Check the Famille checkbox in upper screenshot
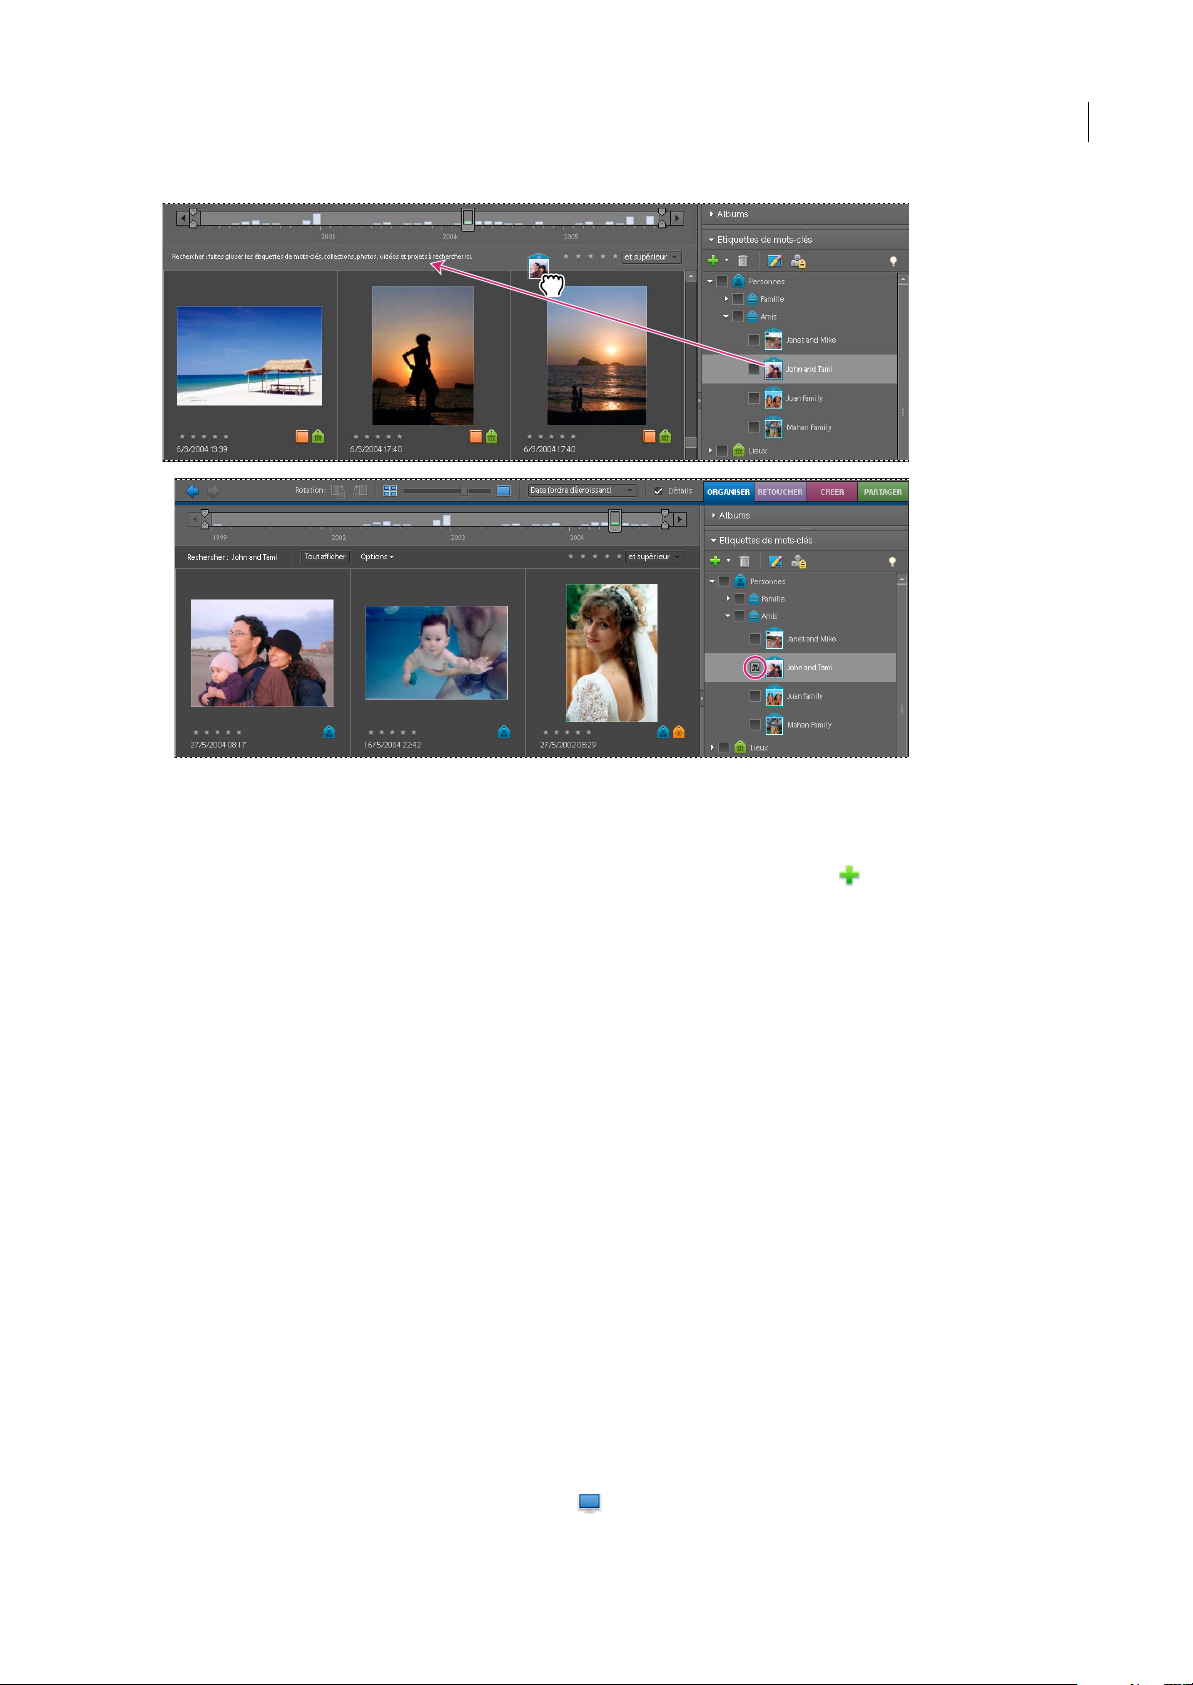Image resolution: width=1193 pixels, height=1685 pixels. pos(738,299)
